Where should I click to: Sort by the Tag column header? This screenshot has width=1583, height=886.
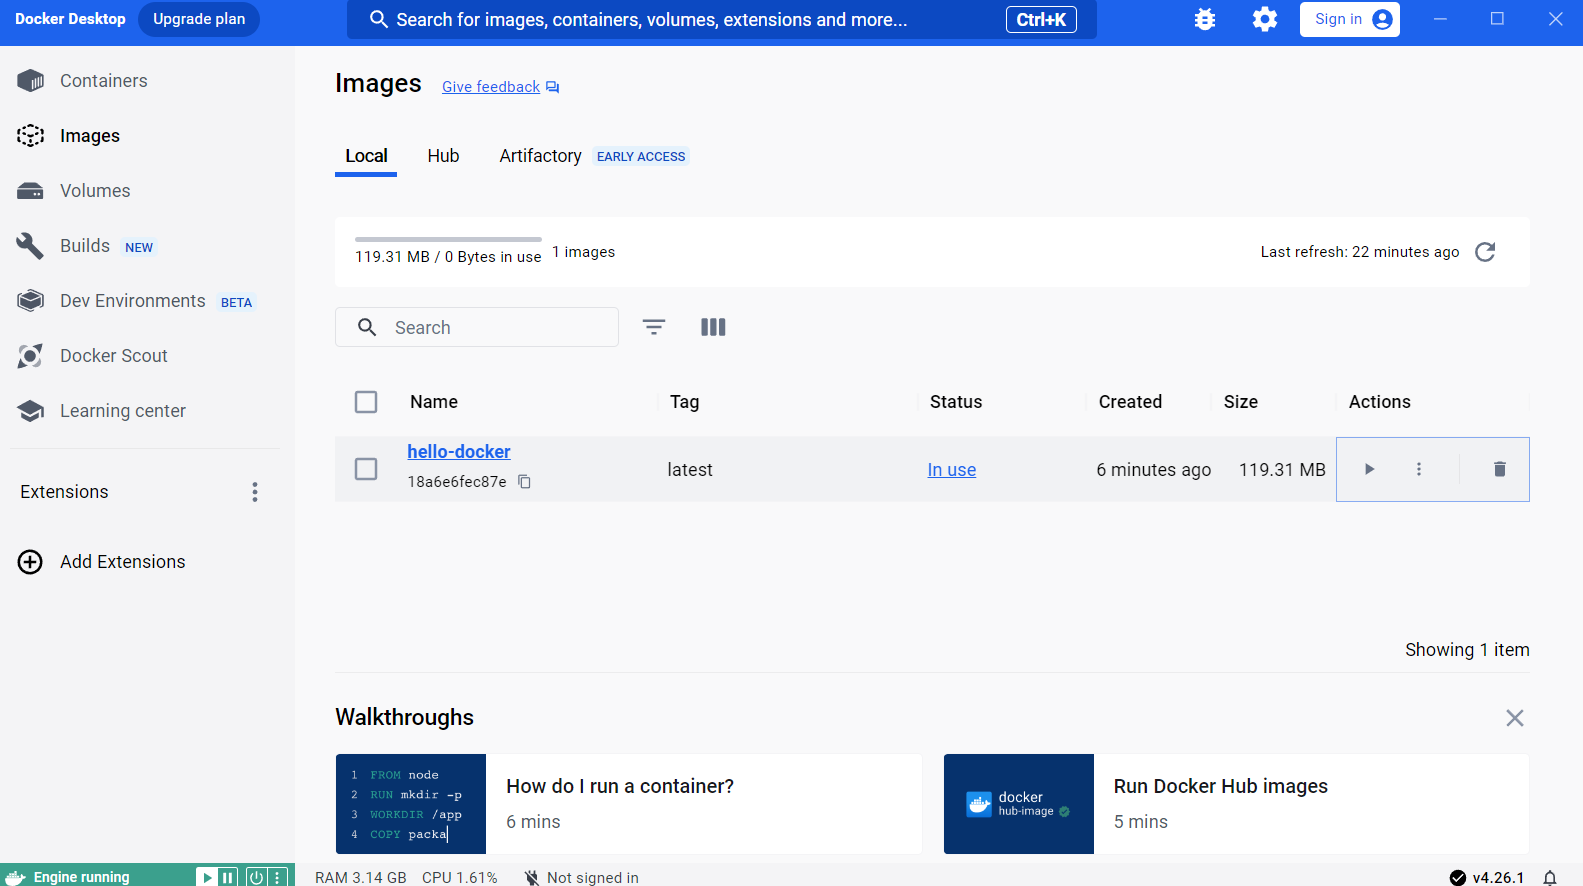685,402
